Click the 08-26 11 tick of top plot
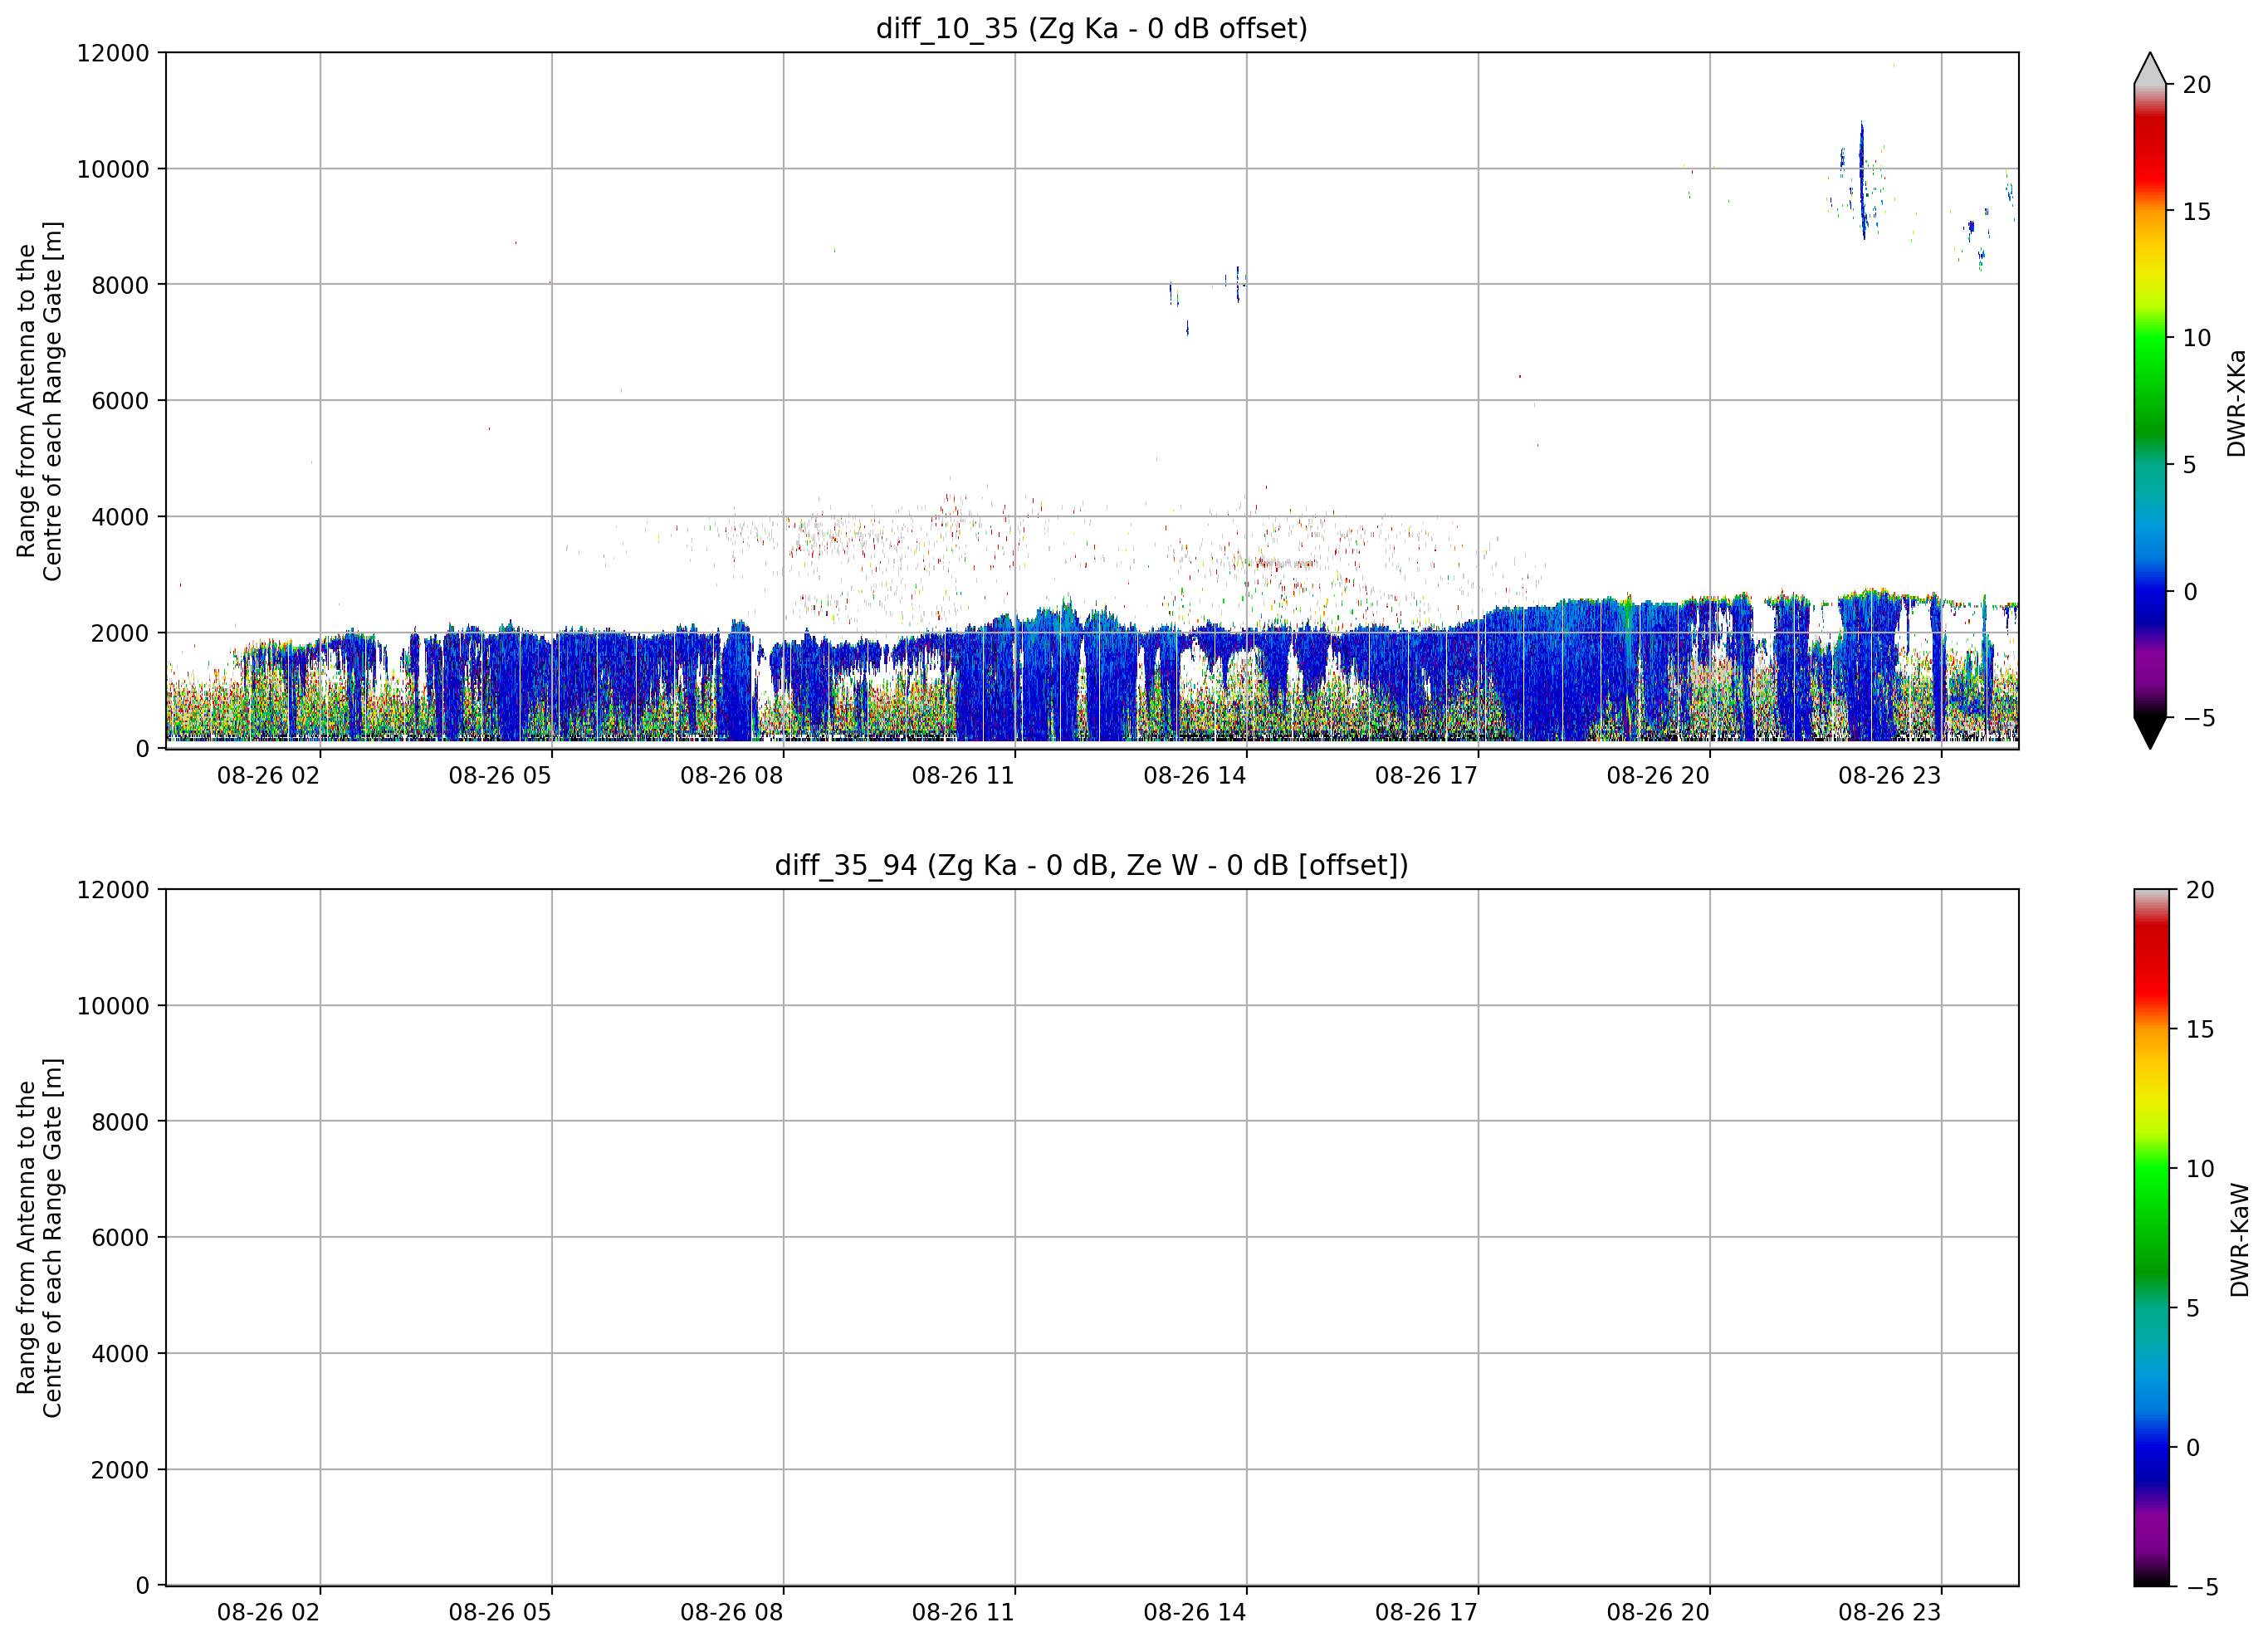This screenshot has width=2268, height=1642. point(963,775)
